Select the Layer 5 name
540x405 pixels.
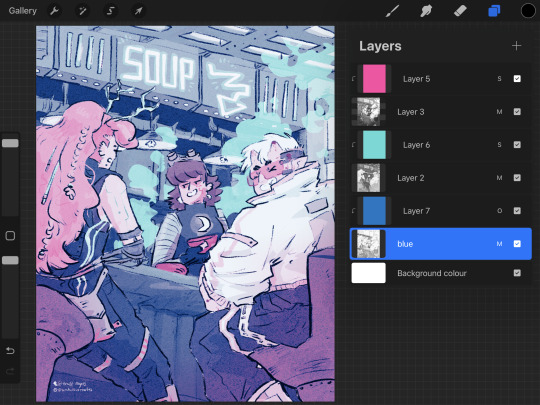[x=416, y=79]
